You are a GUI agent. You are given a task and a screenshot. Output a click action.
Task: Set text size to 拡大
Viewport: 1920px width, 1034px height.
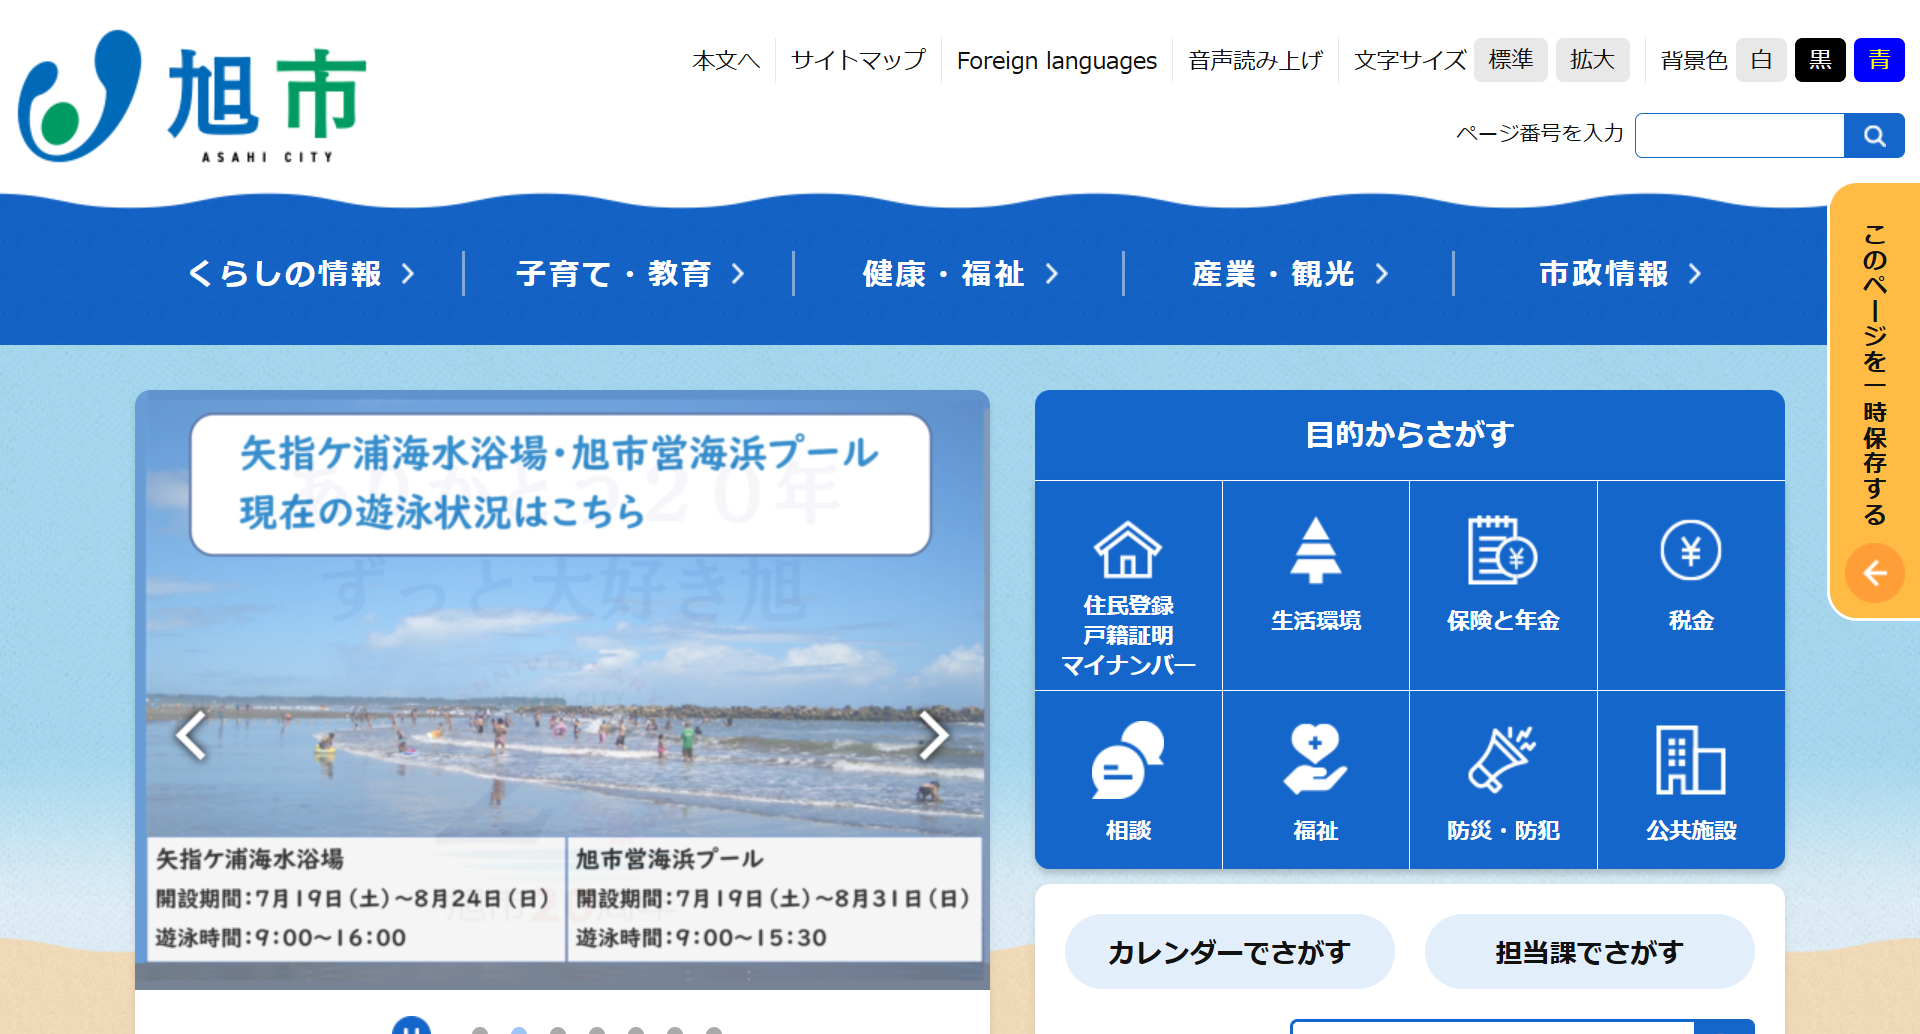tap(1593, 60)
